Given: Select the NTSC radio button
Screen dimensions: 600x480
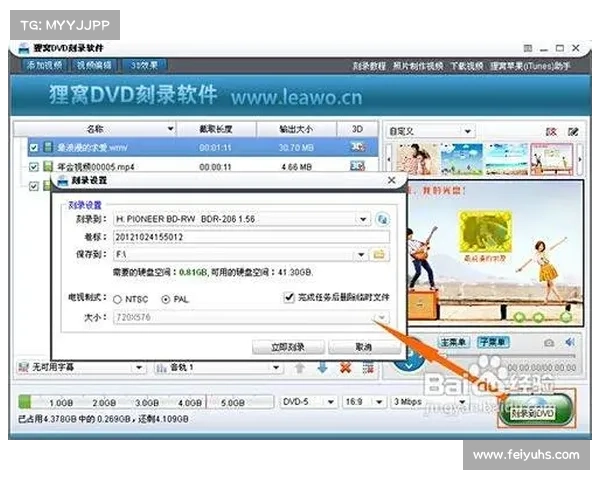Looking at the screenshot, I should tap(117, 299).
